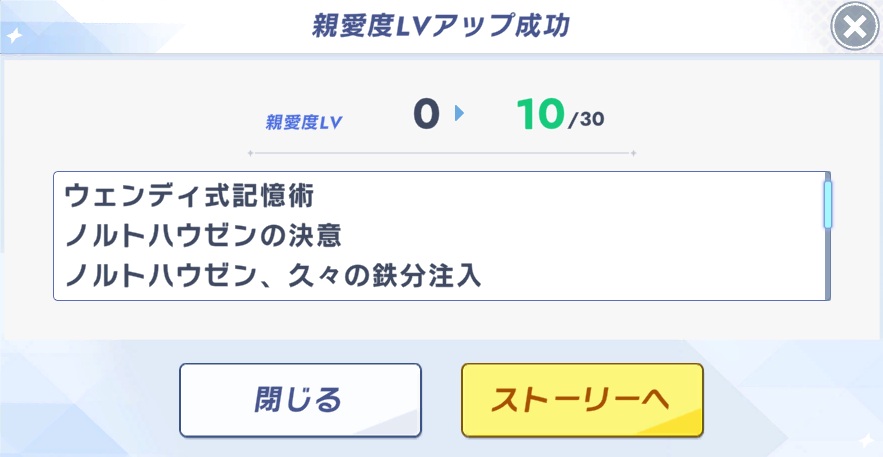The width and height of the screenshot is (883, 457).
Task: Click the scrollbar track below the thumb
Action: click(x=827, y=265)
